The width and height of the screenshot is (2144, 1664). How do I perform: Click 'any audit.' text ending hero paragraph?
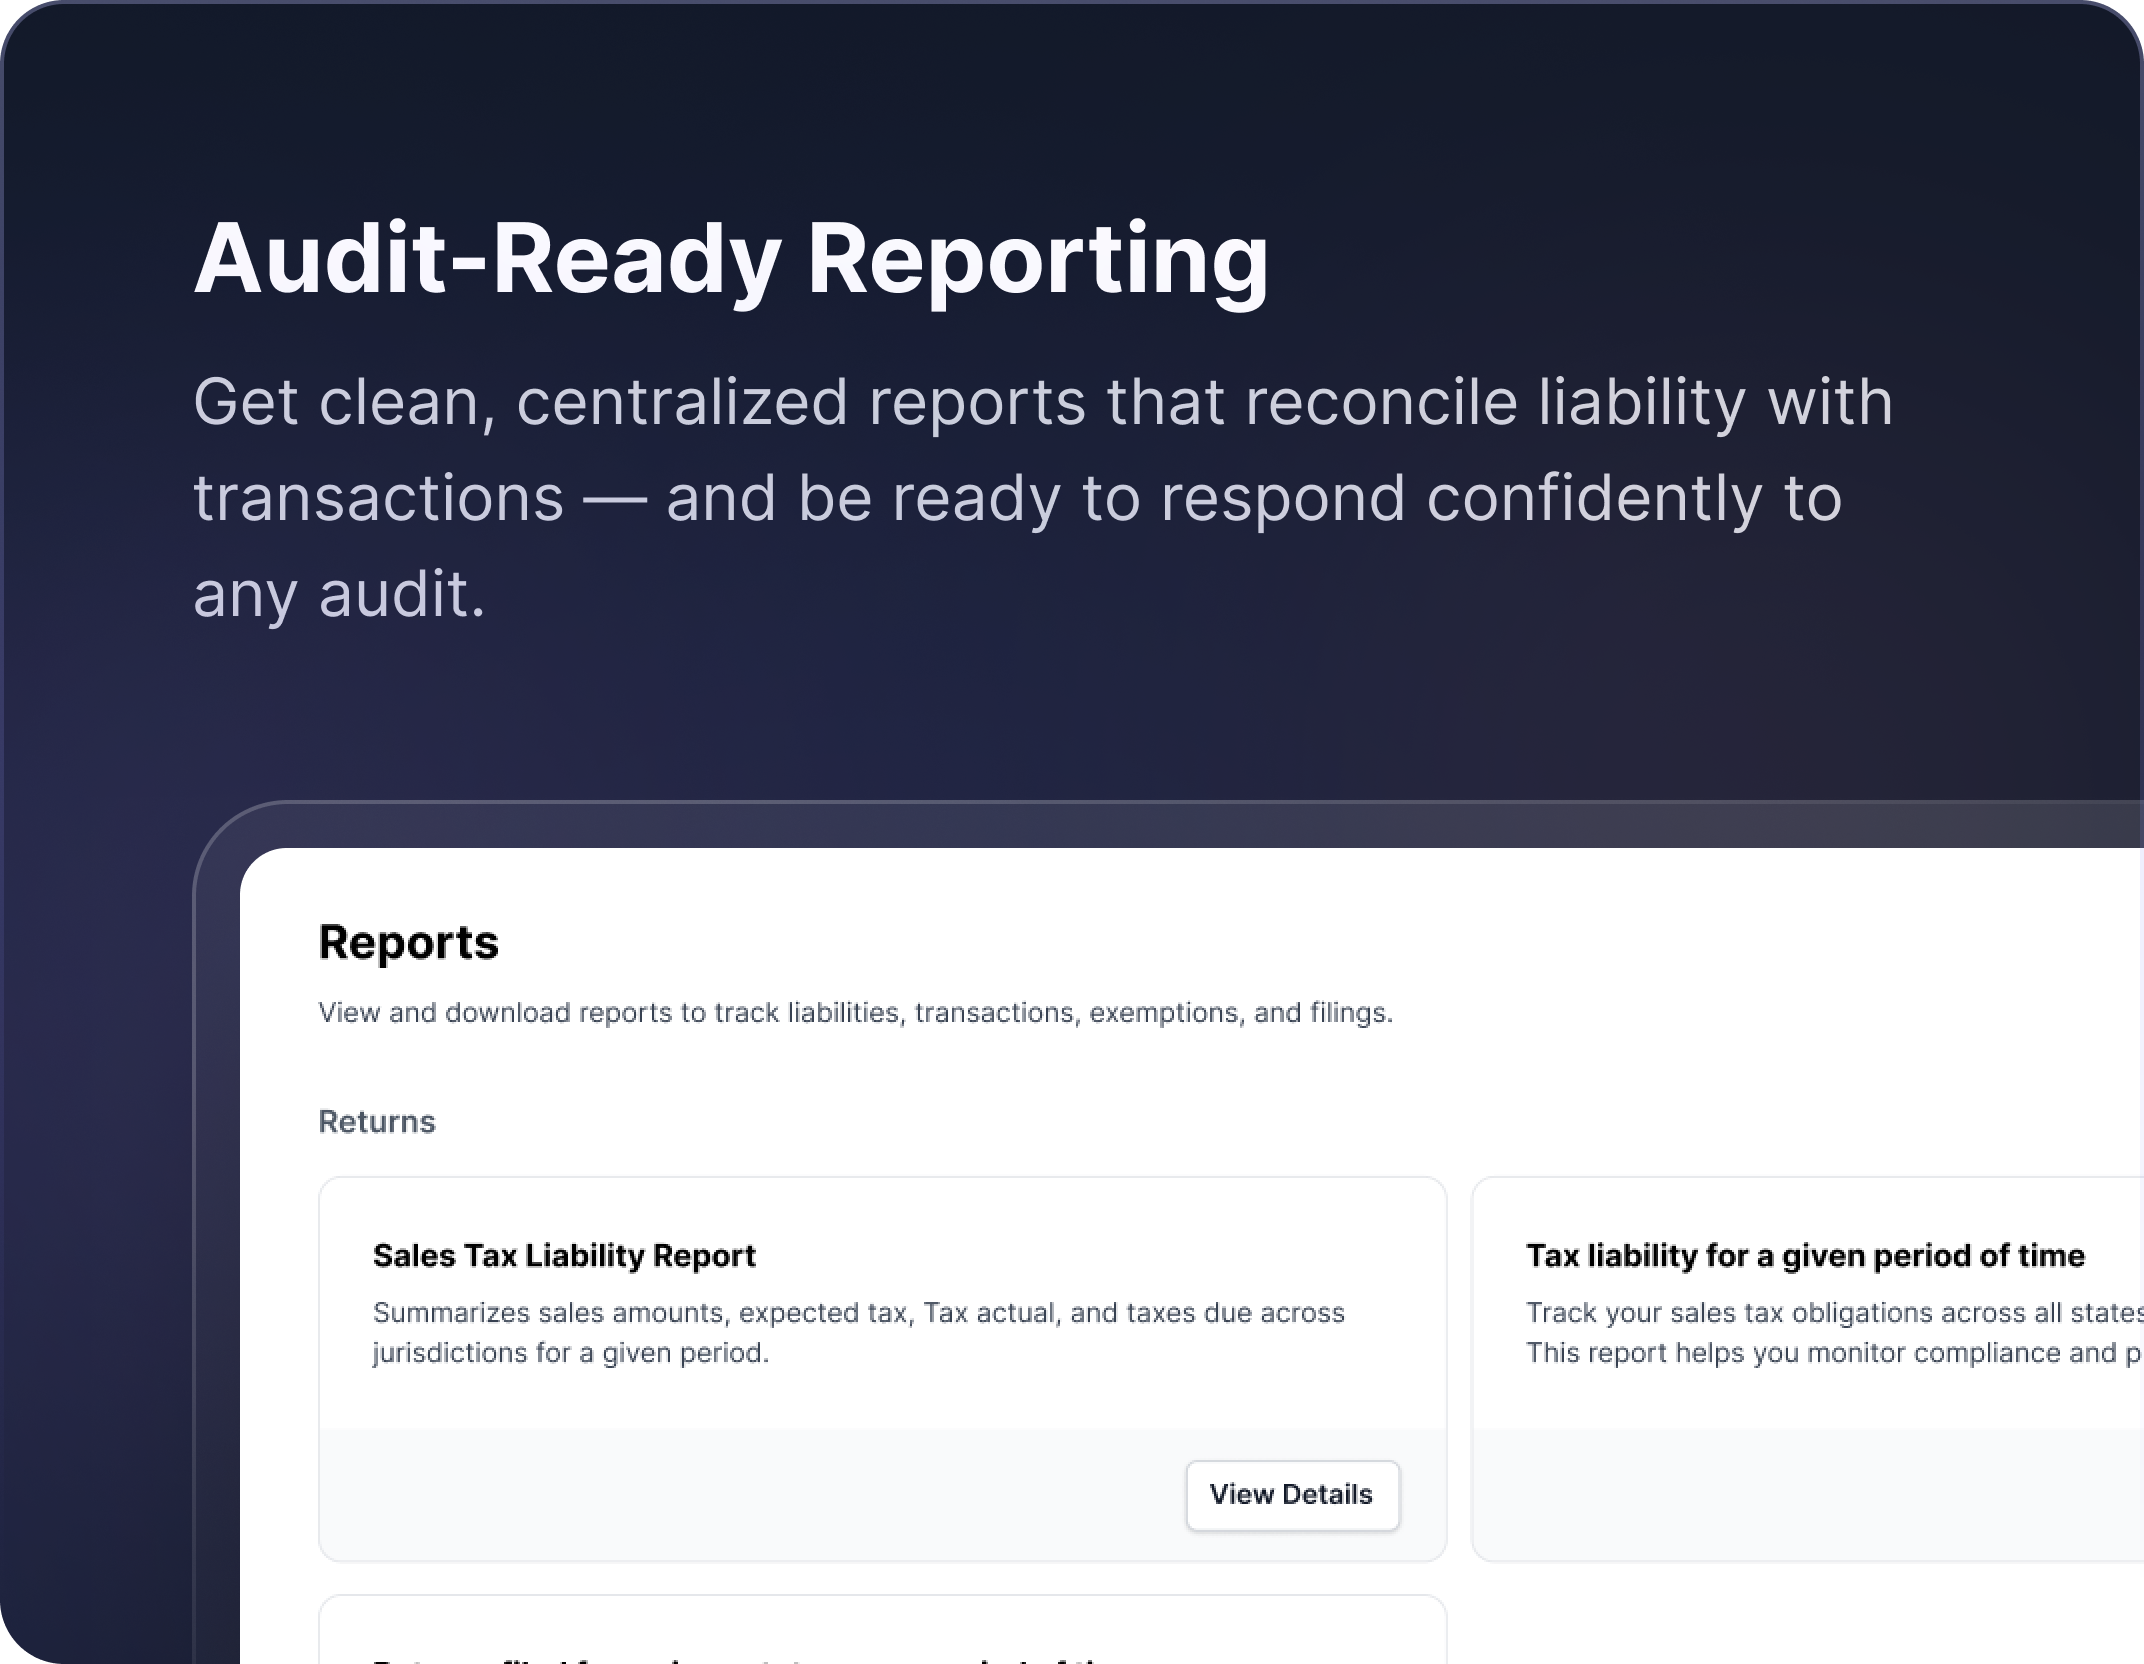[339, 594]
